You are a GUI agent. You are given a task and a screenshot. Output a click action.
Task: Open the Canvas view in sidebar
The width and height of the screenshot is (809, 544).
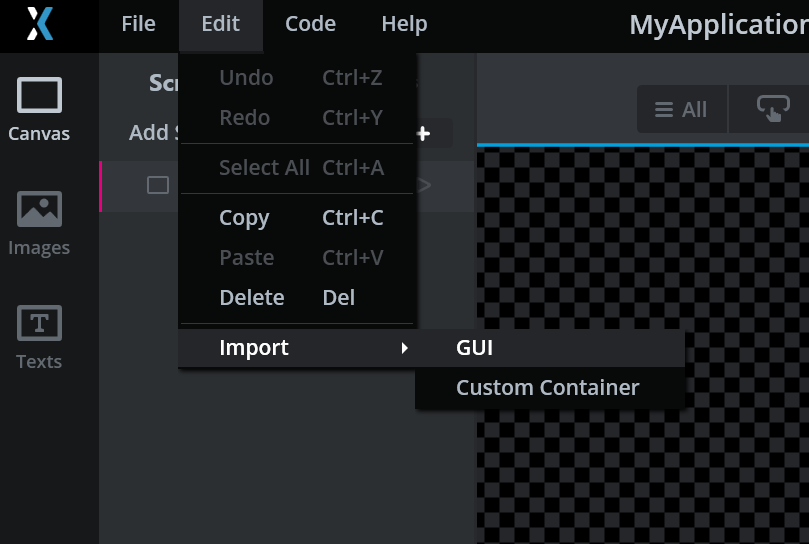pyautogui.click(x=39, y=109)
